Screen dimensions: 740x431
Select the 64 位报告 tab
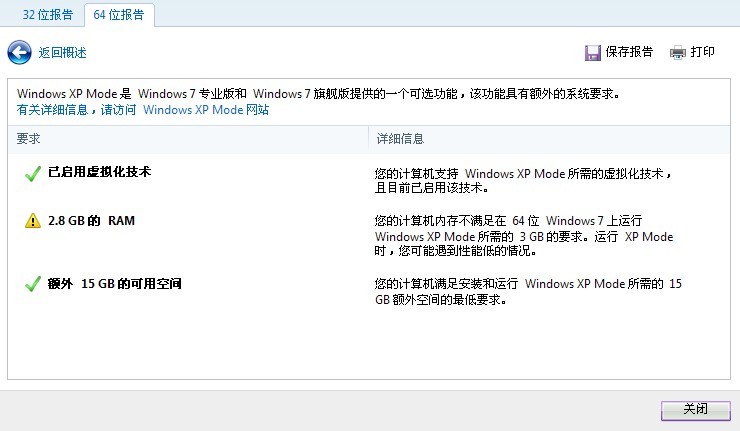pos(119,15)
